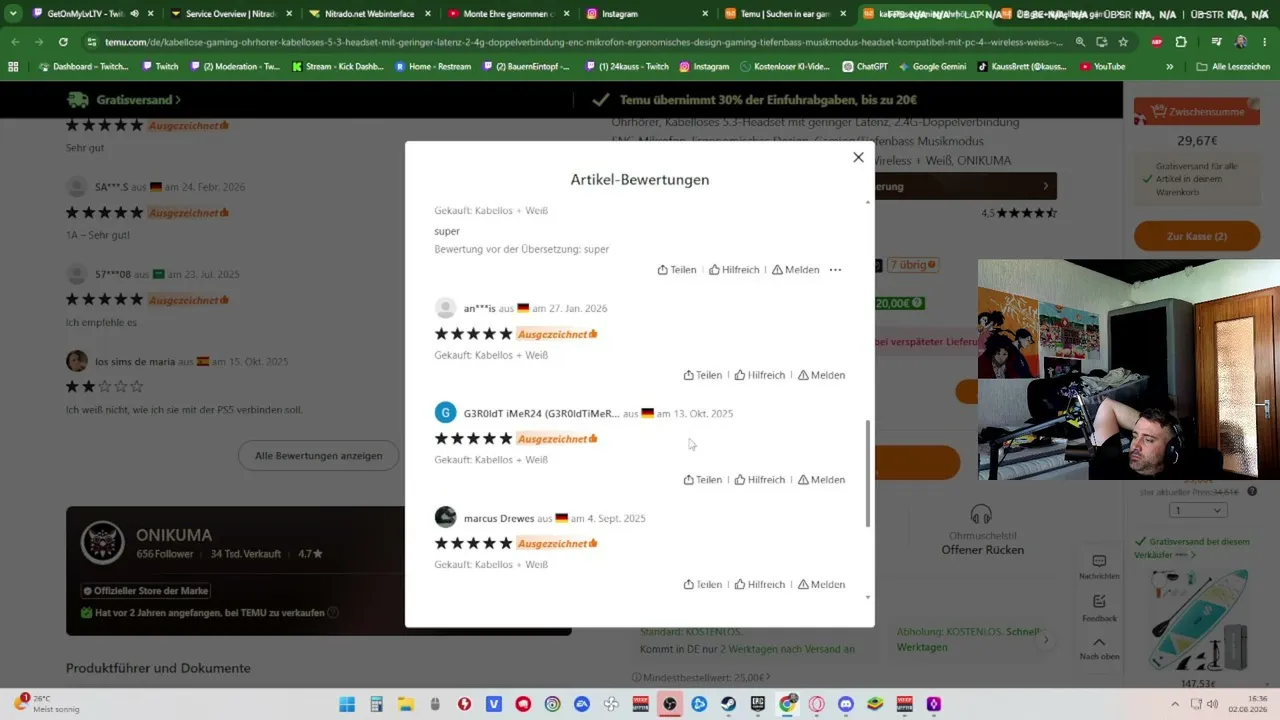
Task: Switch to the Nitrado.net Webinterface tab
Action: [368, 14]
